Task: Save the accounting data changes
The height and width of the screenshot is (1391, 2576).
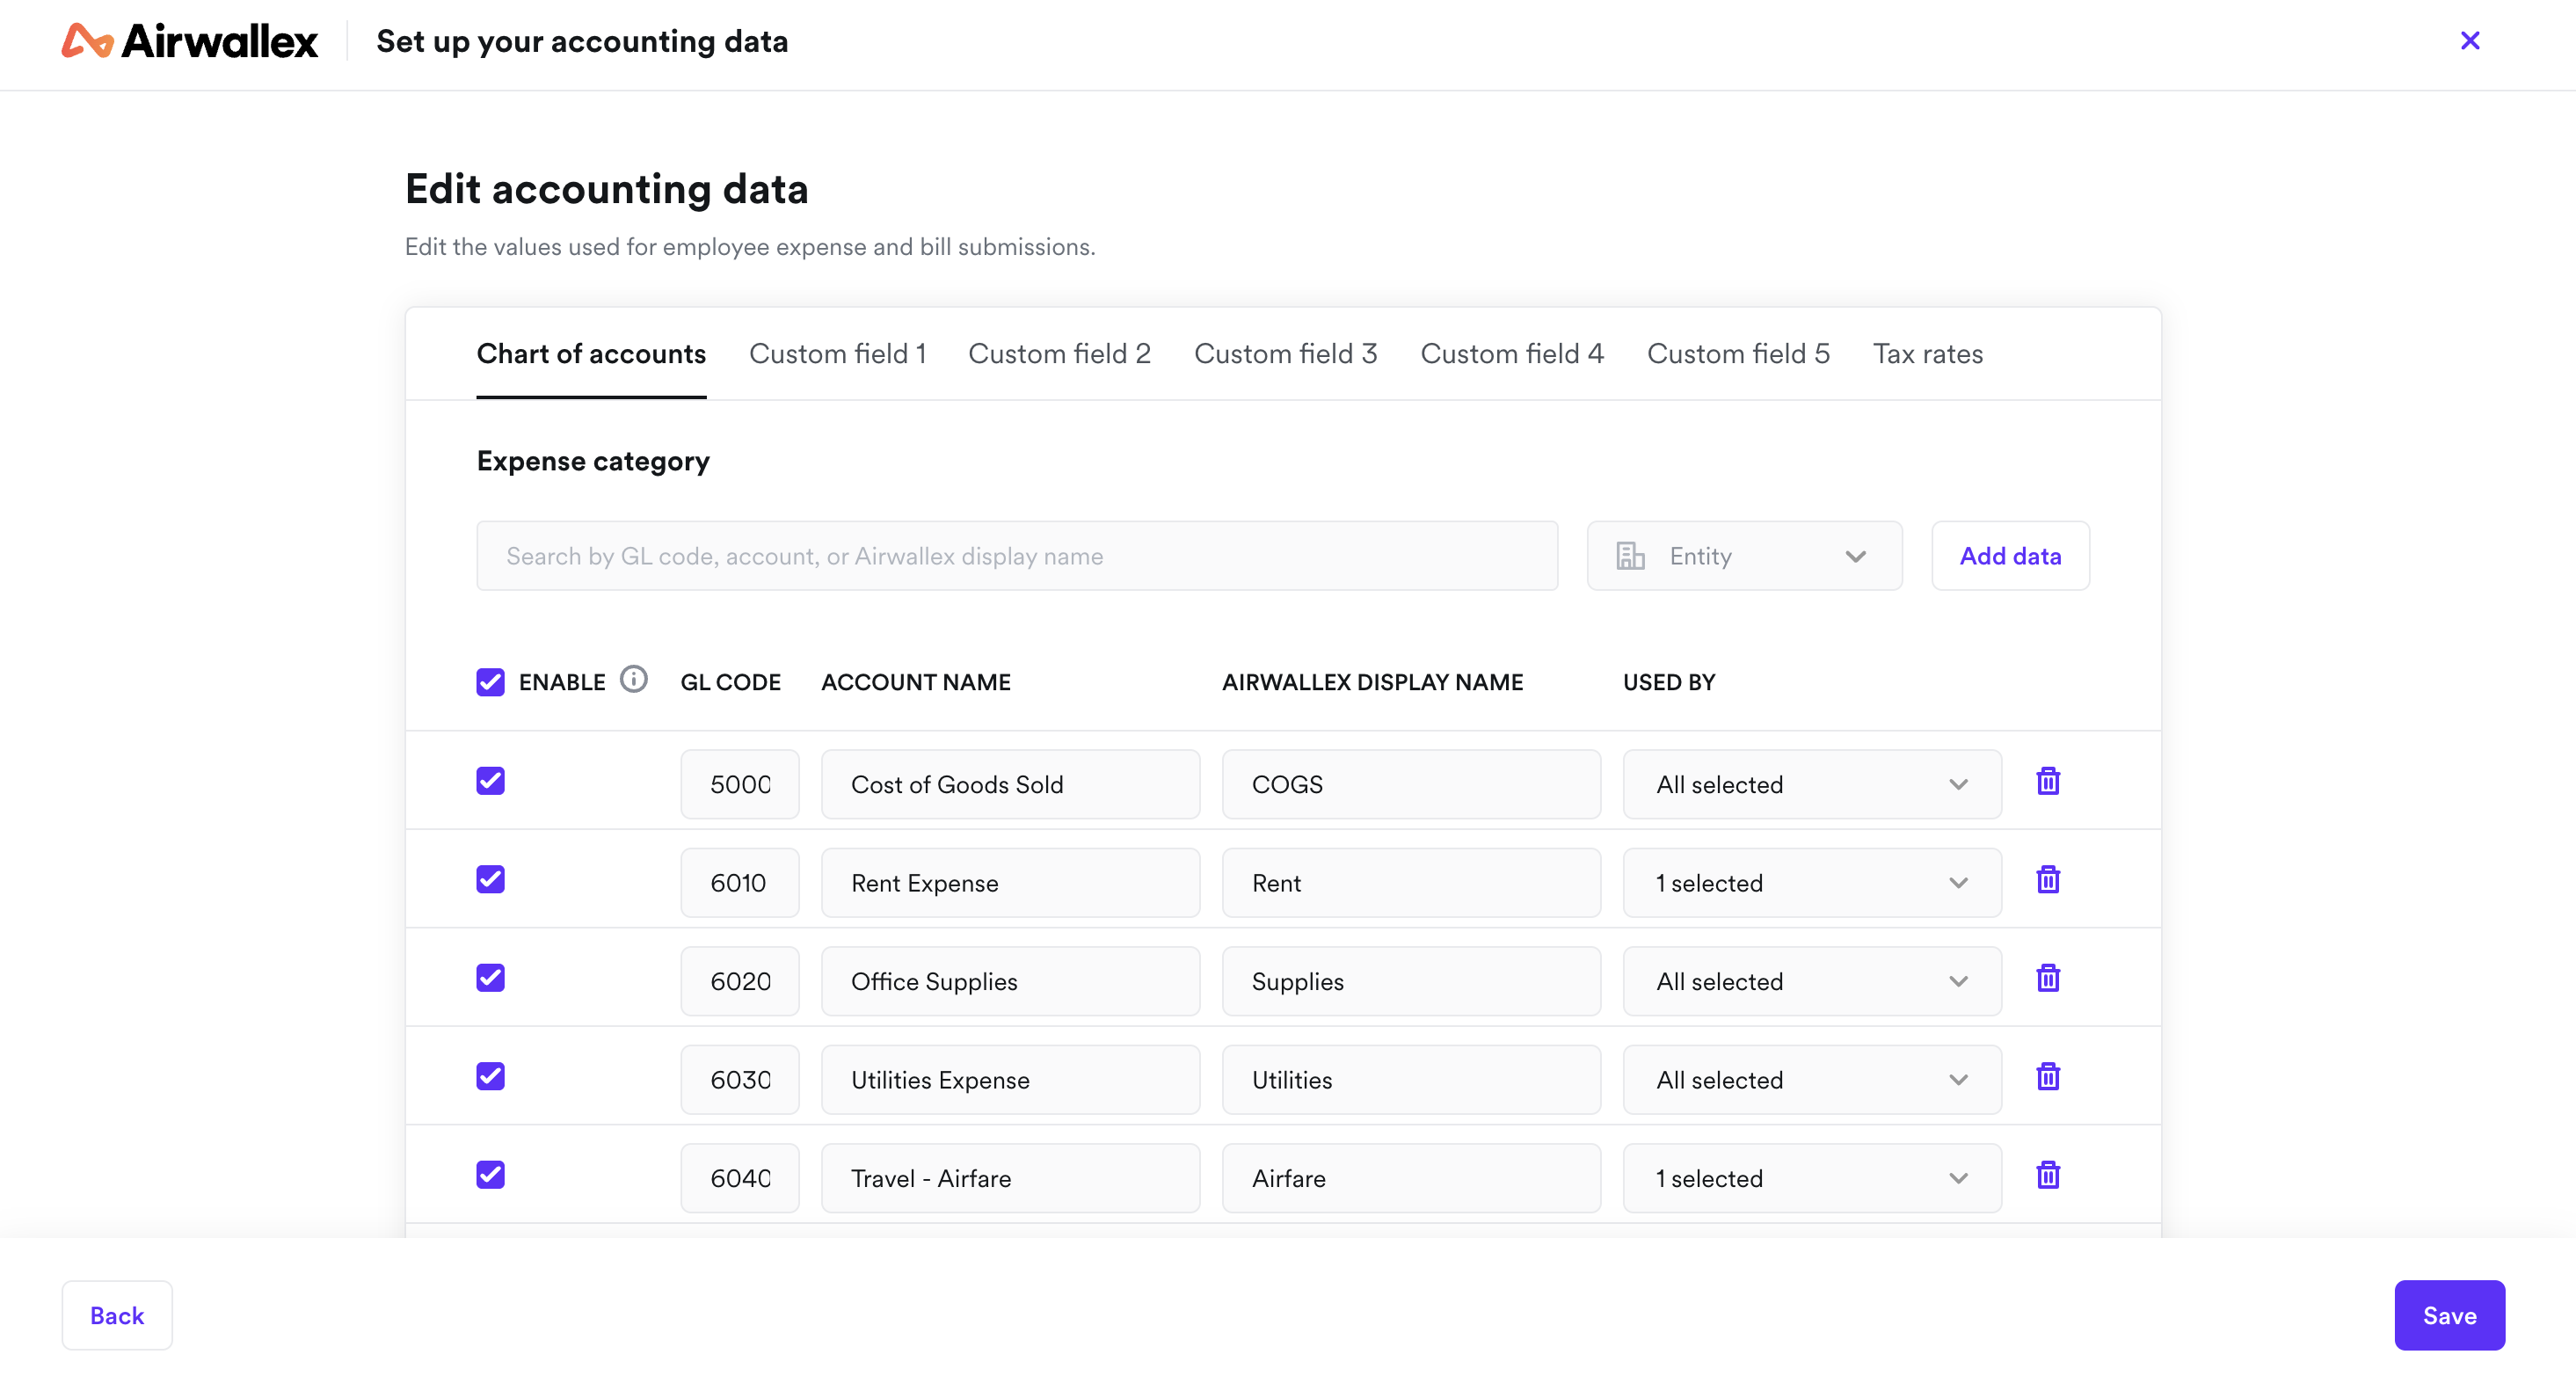Action: tap(2449, 1315)
